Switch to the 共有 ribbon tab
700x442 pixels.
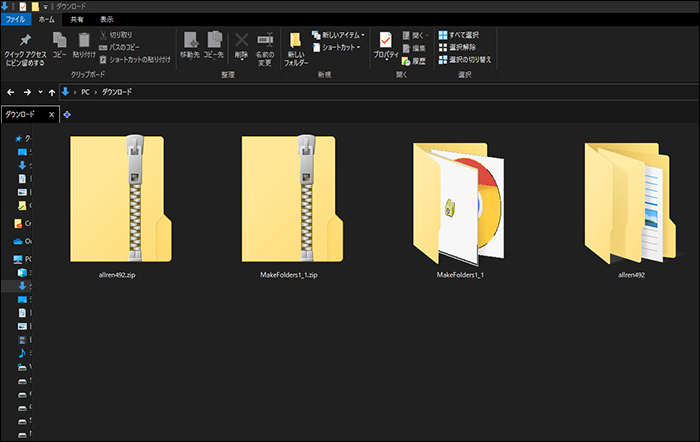pyautogui.click(x=76, y=18)
